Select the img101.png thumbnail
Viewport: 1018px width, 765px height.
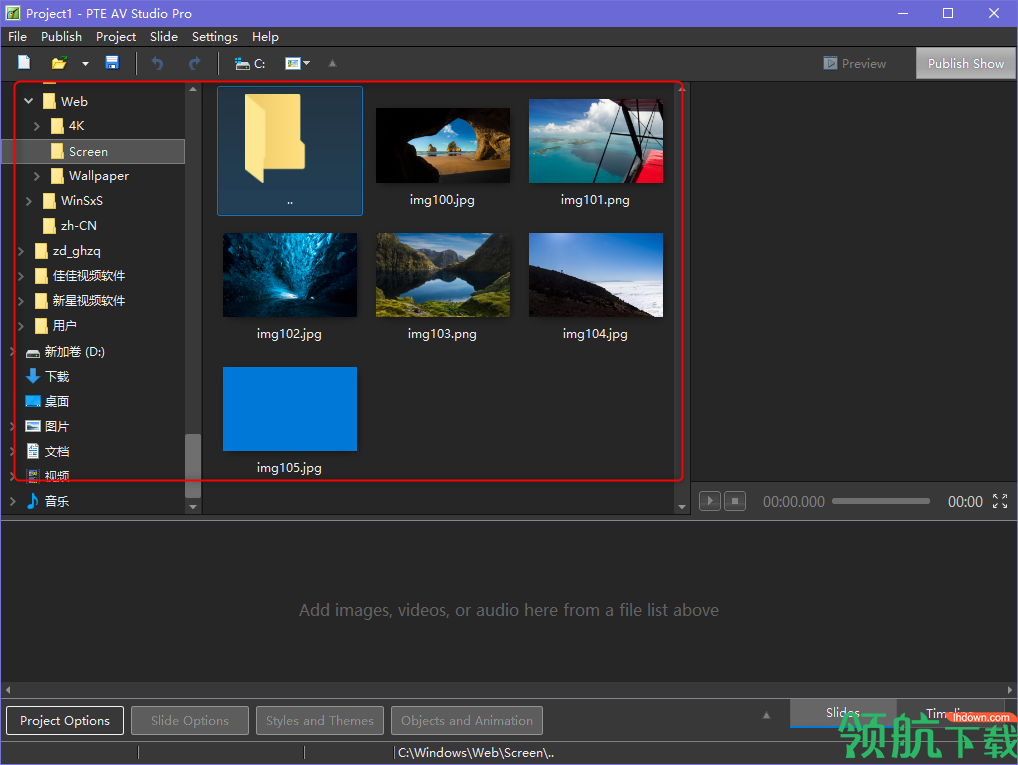click(x=596, y=141)
